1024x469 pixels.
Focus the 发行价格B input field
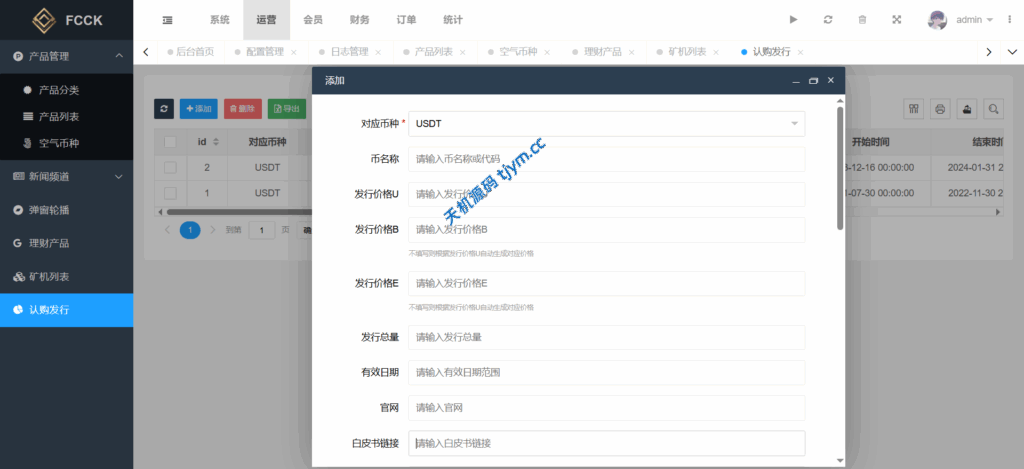coord(607,230)
